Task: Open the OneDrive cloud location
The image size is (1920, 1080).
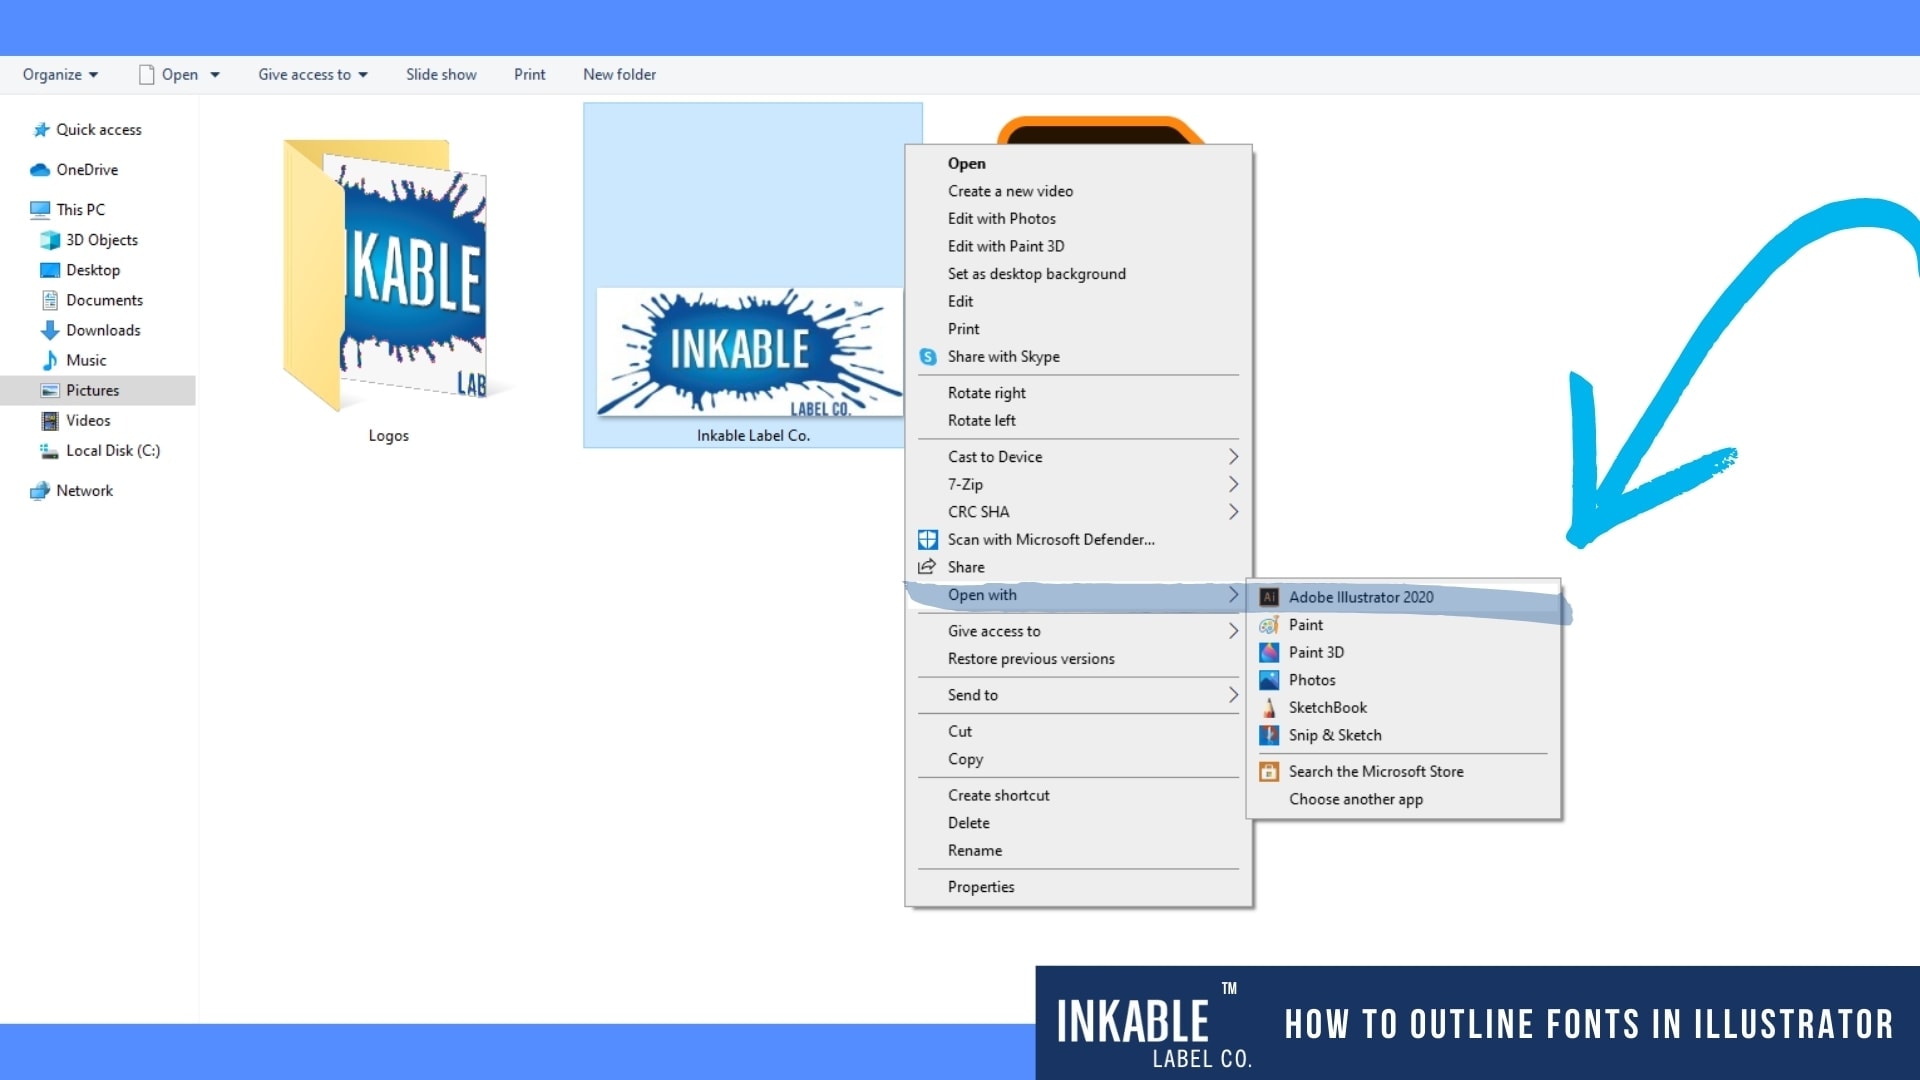Action: point(86,170)
